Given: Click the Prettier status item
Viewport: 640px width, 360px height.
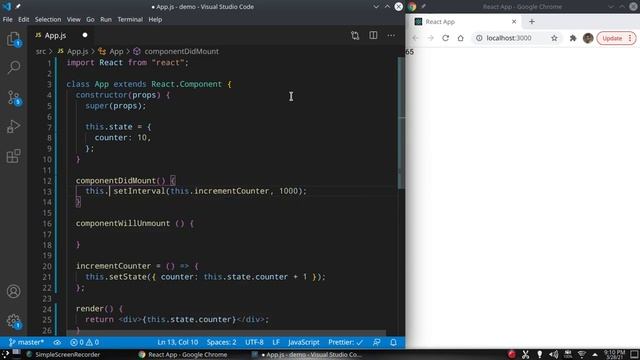Looking at the screenshot, I should 345,342.
